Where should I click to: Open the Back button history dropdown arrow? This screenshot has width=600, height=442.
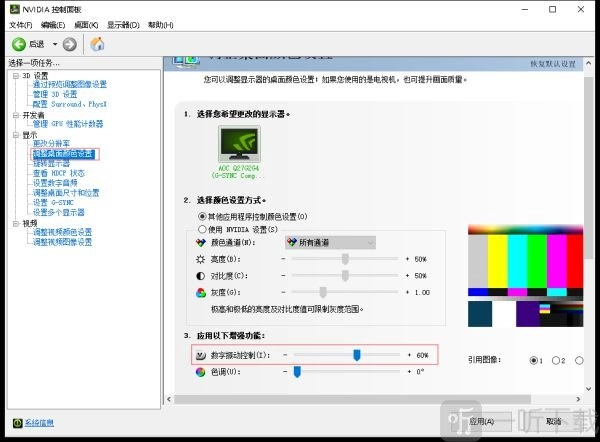53,44
